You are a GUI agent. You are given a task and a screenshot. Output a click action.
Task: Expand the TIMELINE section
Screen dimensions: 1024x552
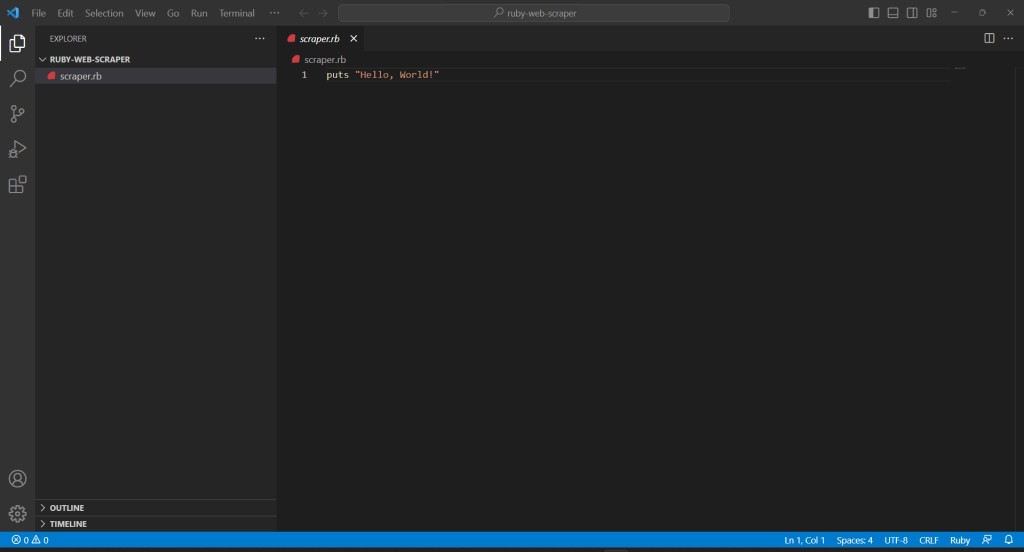[68, 524]
